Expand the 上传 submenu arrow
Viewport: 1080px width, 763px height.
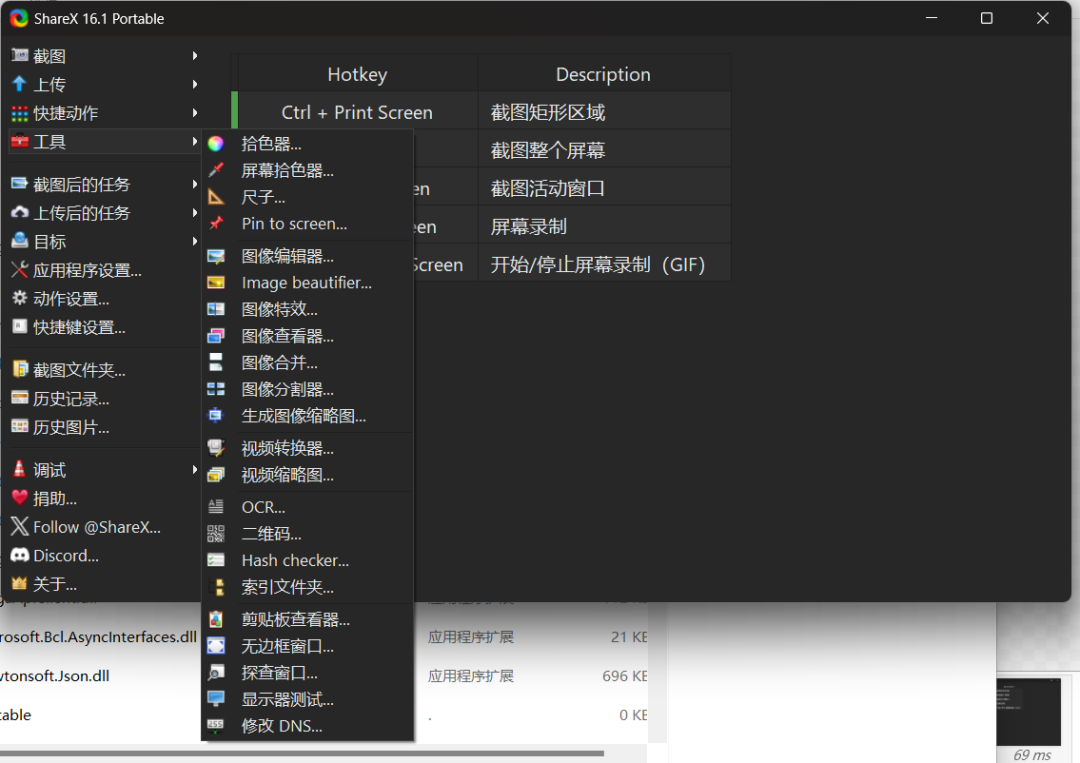195,84
